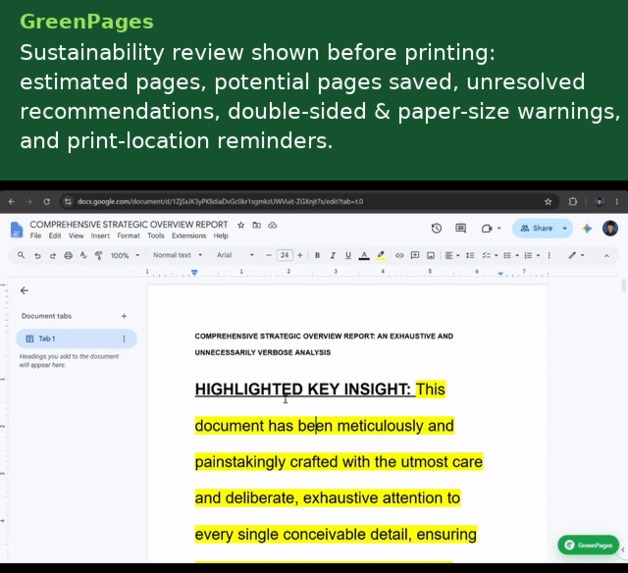
Task: Move document using folder icon
Action: tap(257, 225)
